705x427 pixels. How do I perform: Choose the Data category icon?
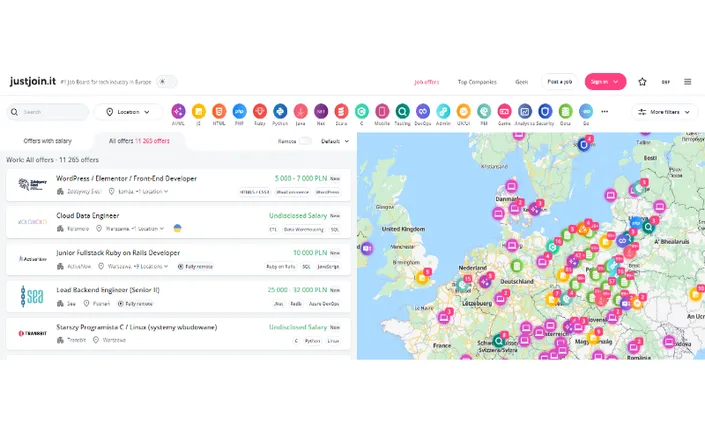(x=565, y=111)
